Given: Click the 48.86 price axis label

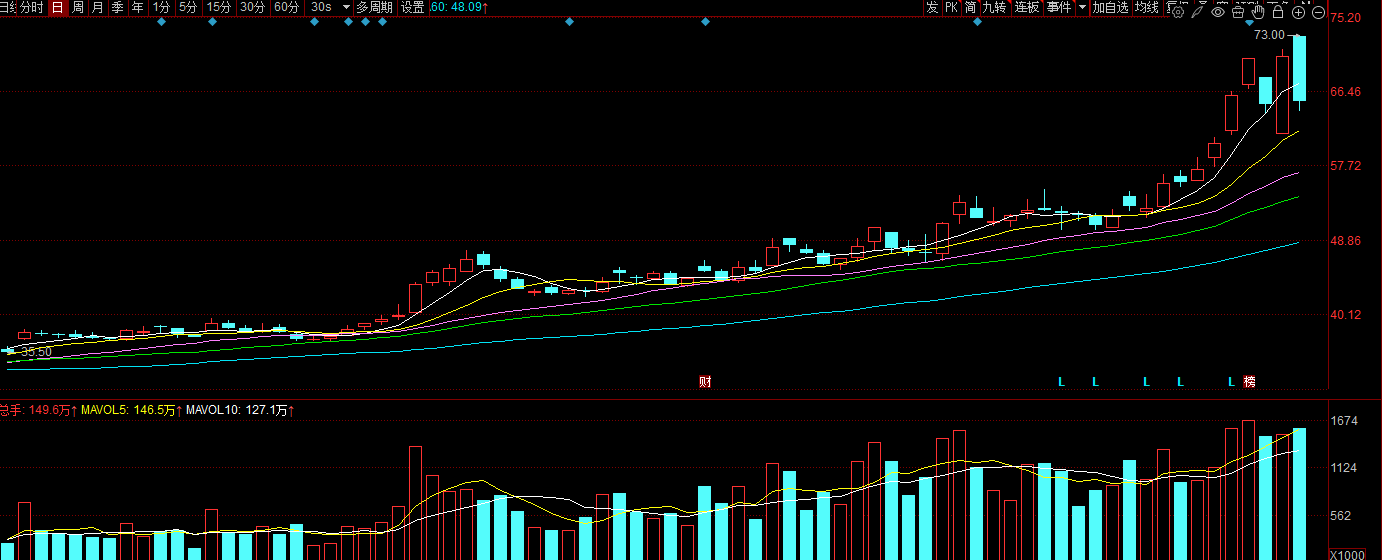Looking at the screenshot, I should coord(1346,241).
